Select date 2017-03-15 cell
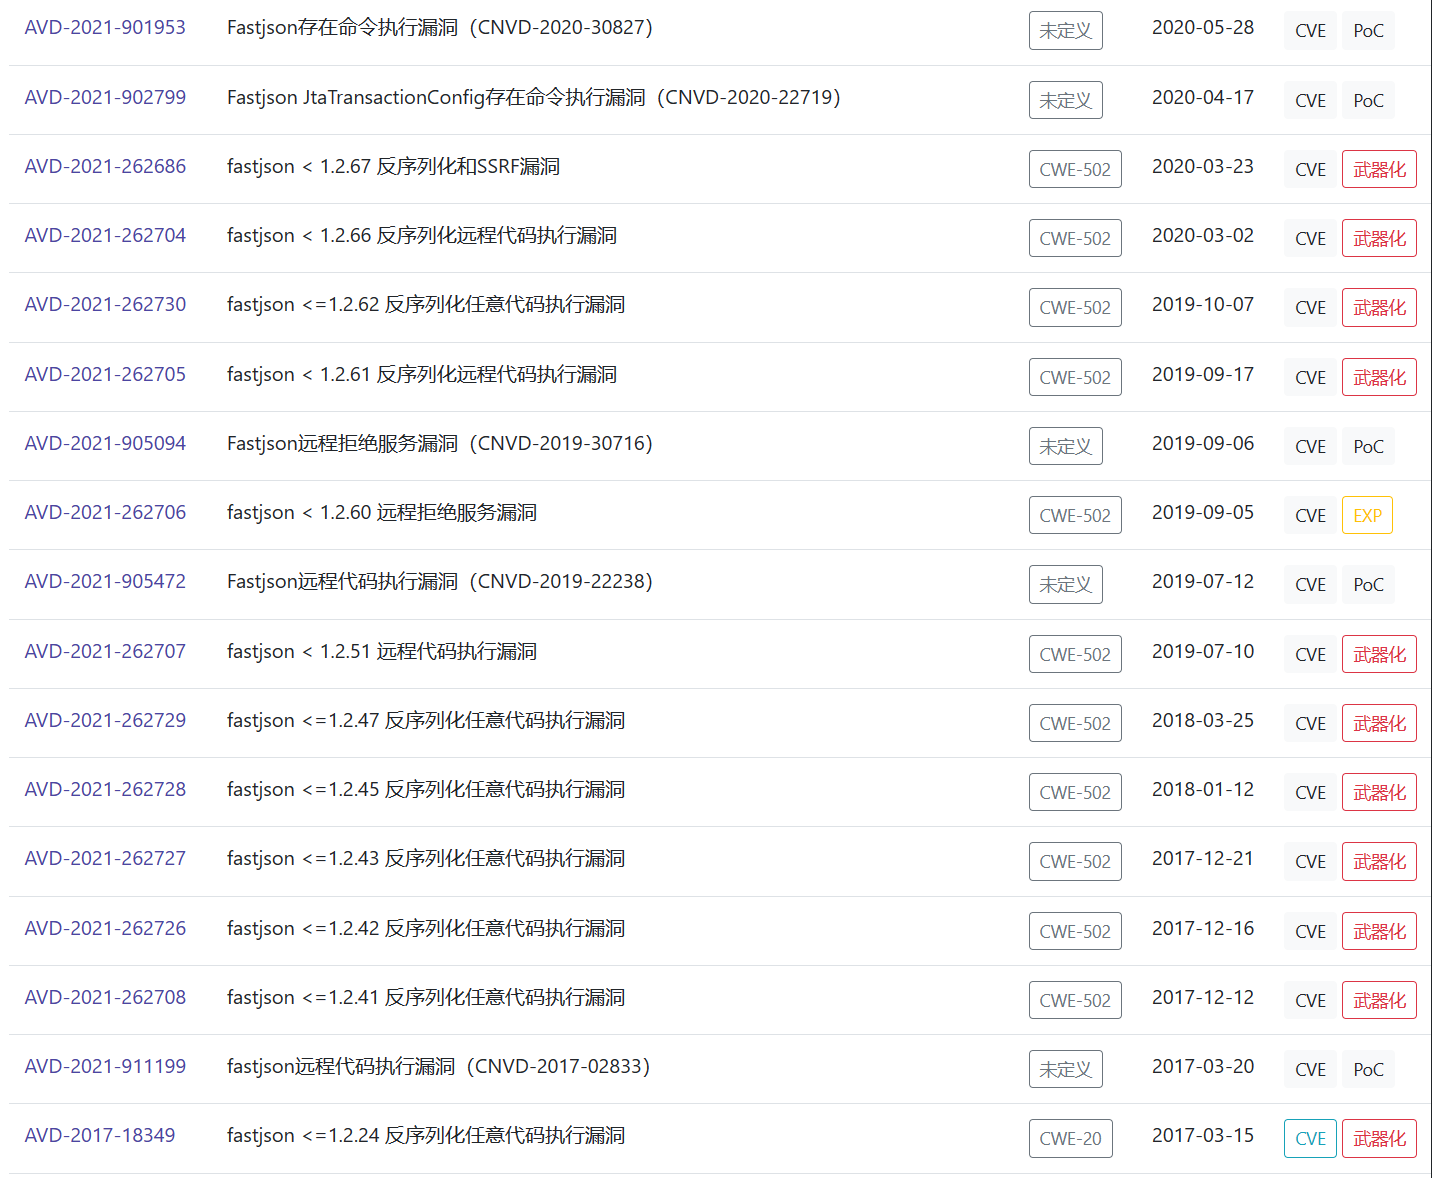1436x1178 pixels. coord(1203,1136)
